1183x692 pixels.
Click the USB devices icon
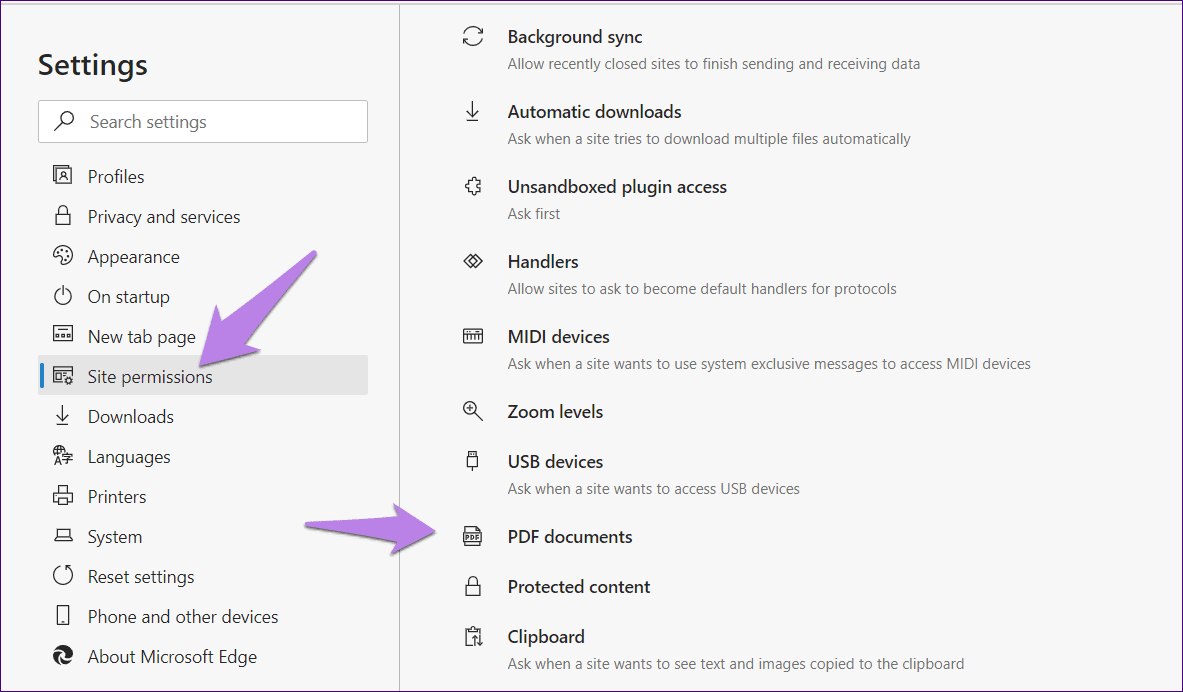472,461
